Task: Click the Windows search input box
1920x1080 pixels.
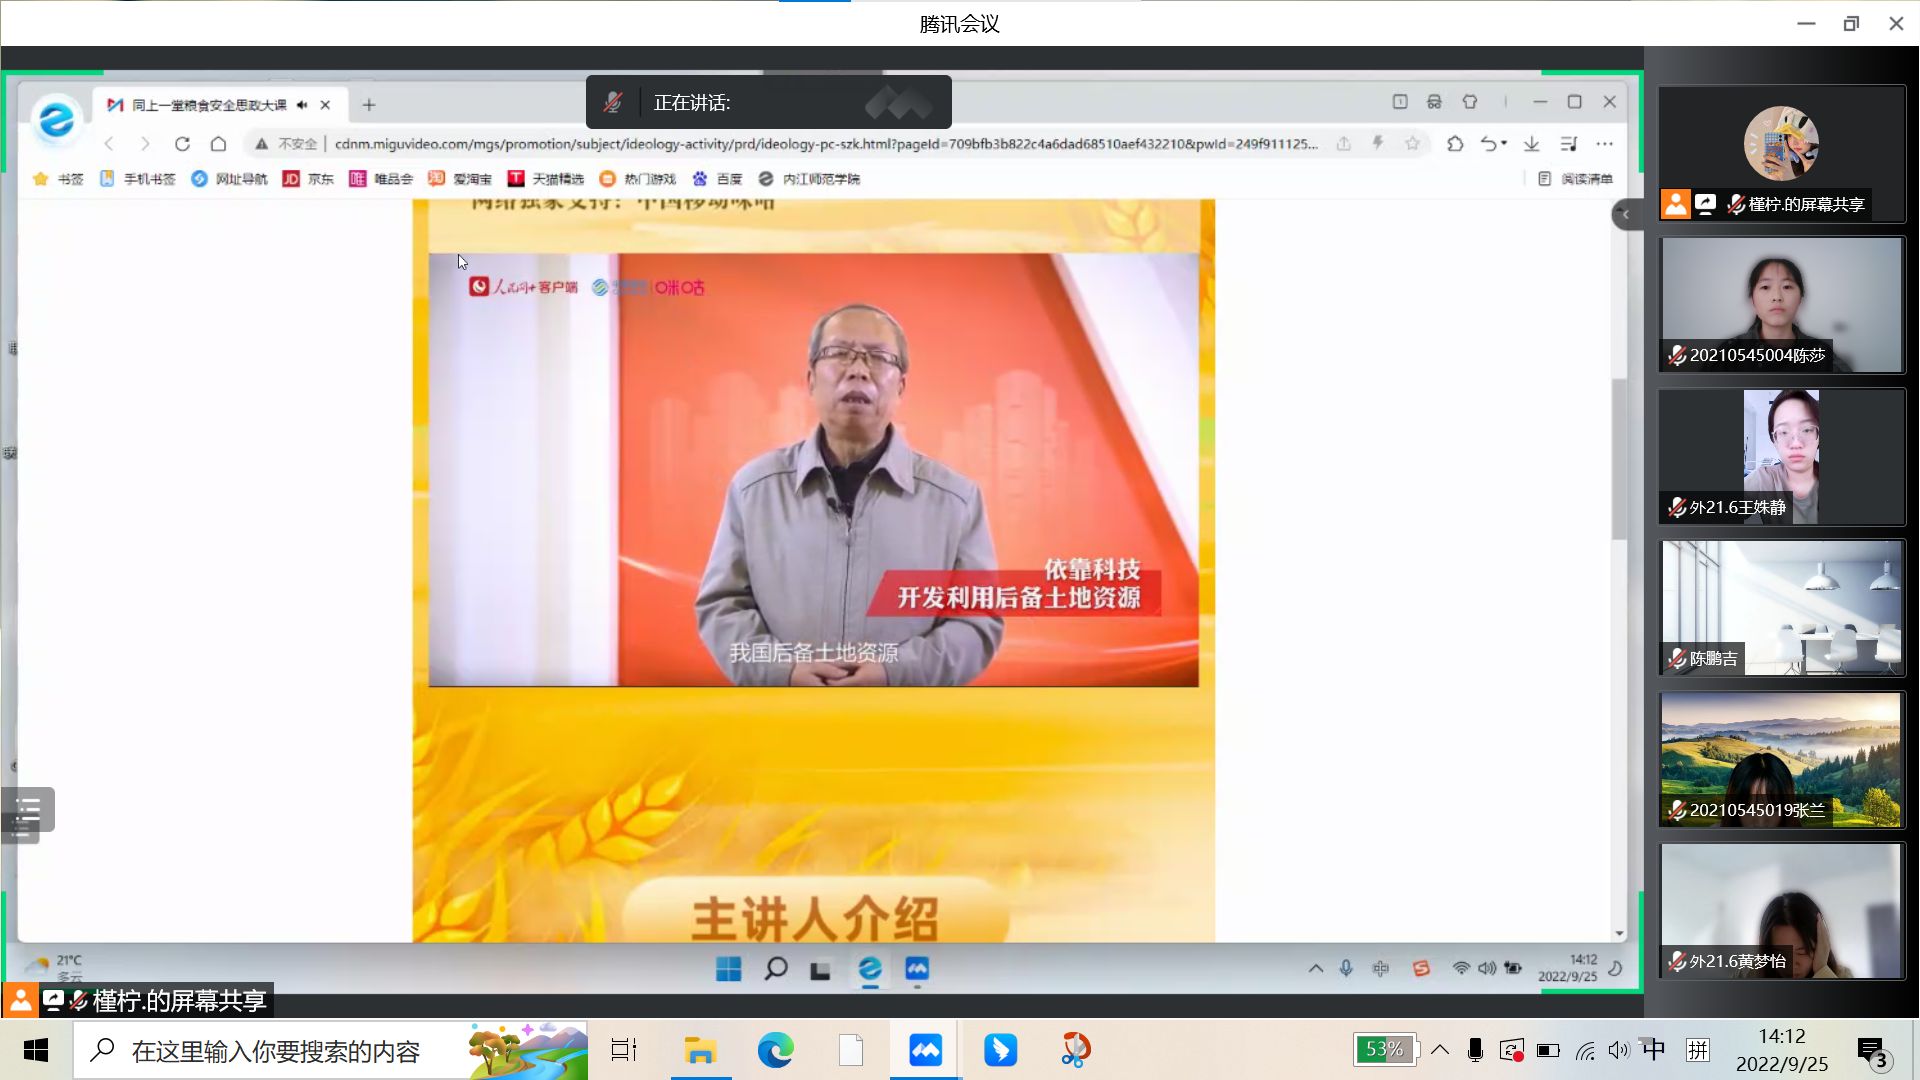Action: (x=276, y=1050)
